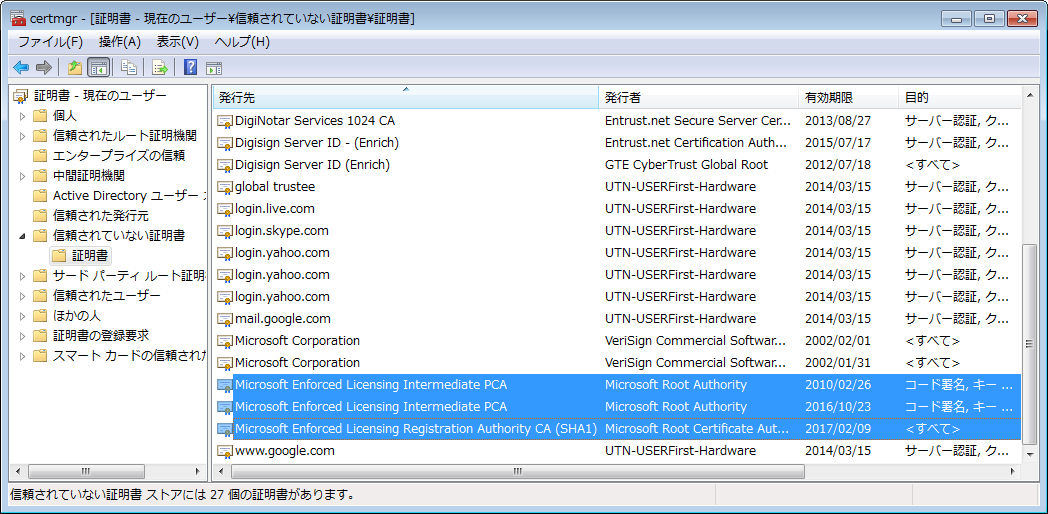Collapse the 信頼されていない証明書 node
1048x514 pixels.
coord(23,236)
